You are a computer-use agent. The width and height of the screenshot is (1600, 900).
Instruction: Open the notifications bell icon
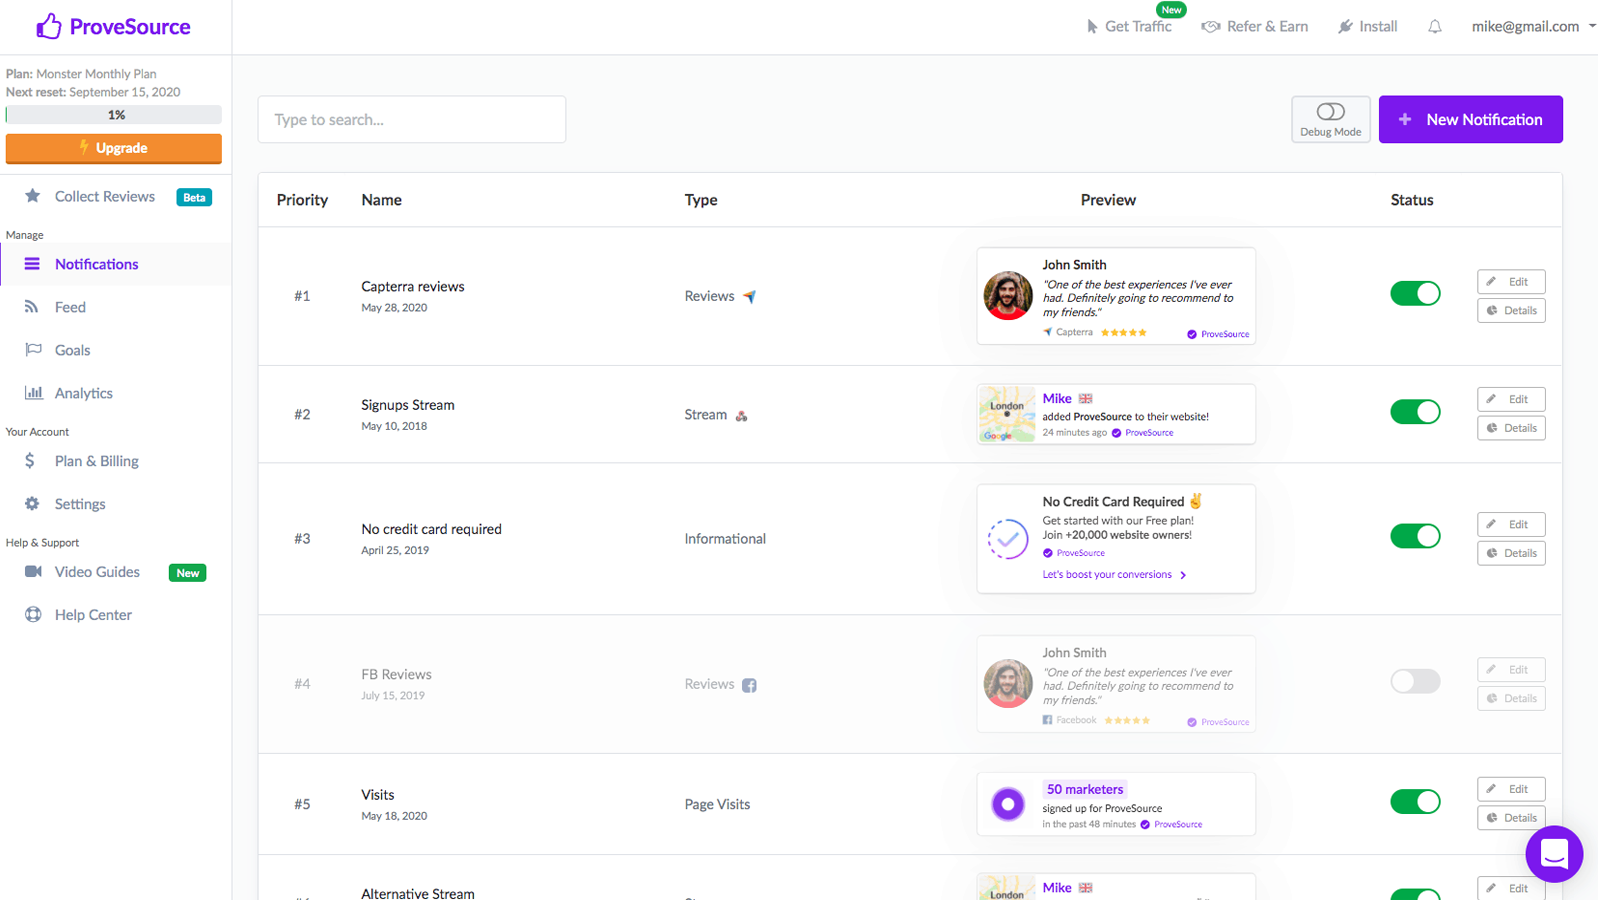tap(1434, 27)
